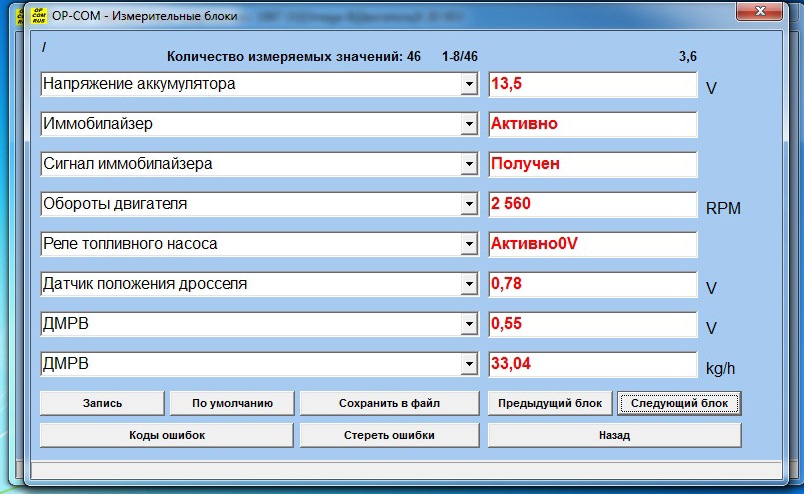Open the ДМРВ dropdown arrow in volts row
804x494 pixels.
pos(469,324)
